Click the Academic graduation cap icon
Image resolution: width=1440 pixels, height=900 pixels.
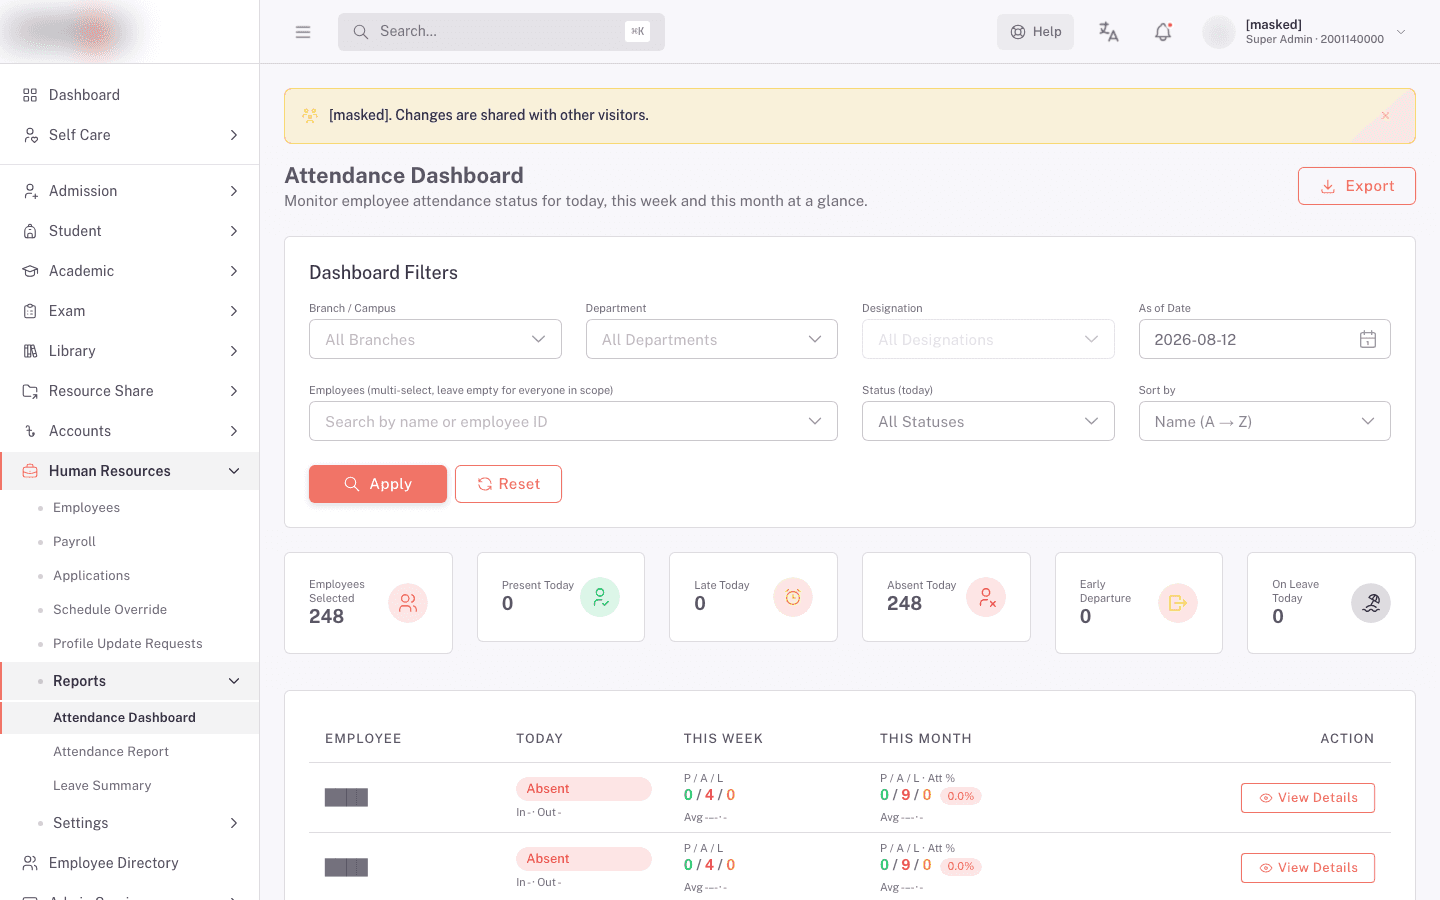pos(30,271)
